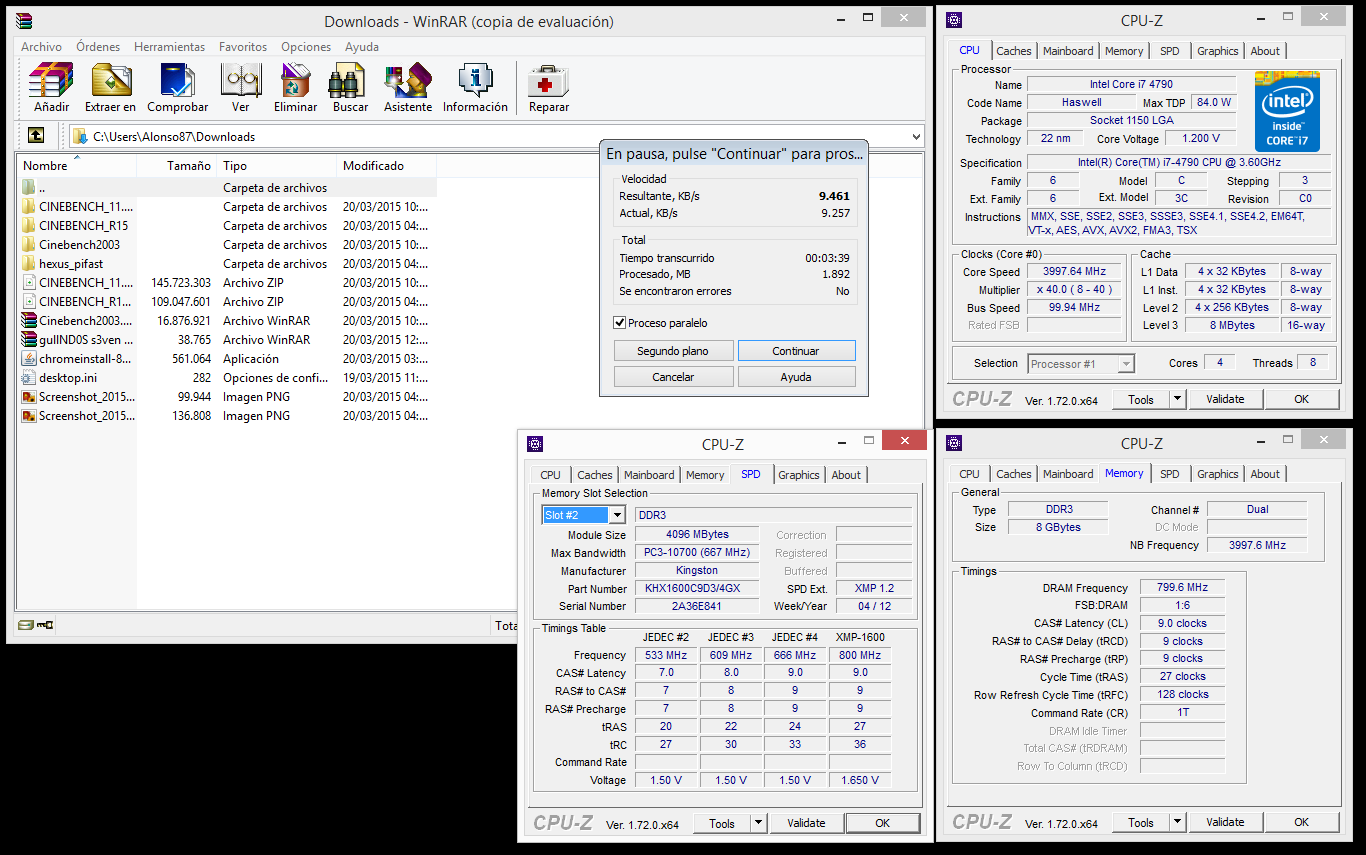
Task: Open the Favoritos menu
Action: (243, 47)
